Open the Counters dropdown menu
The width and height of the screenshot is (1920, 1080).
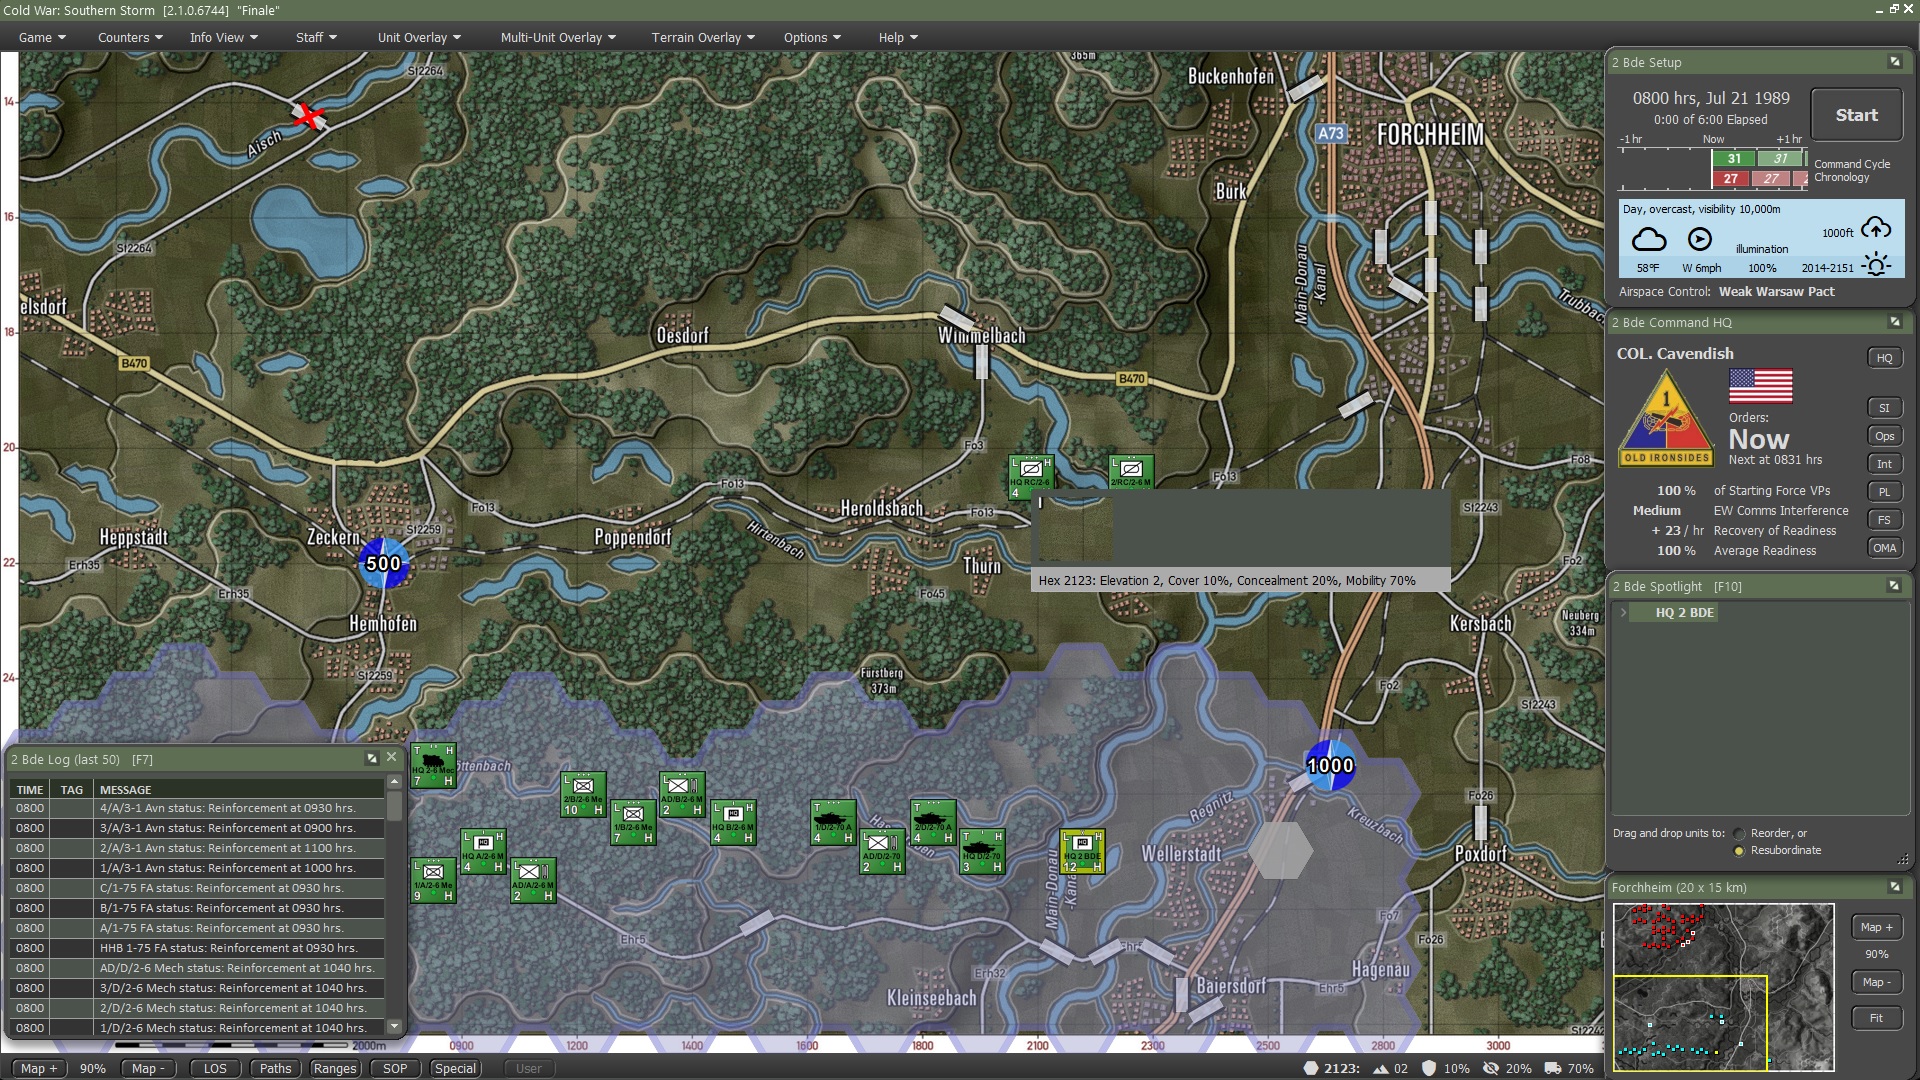[130, 37]
